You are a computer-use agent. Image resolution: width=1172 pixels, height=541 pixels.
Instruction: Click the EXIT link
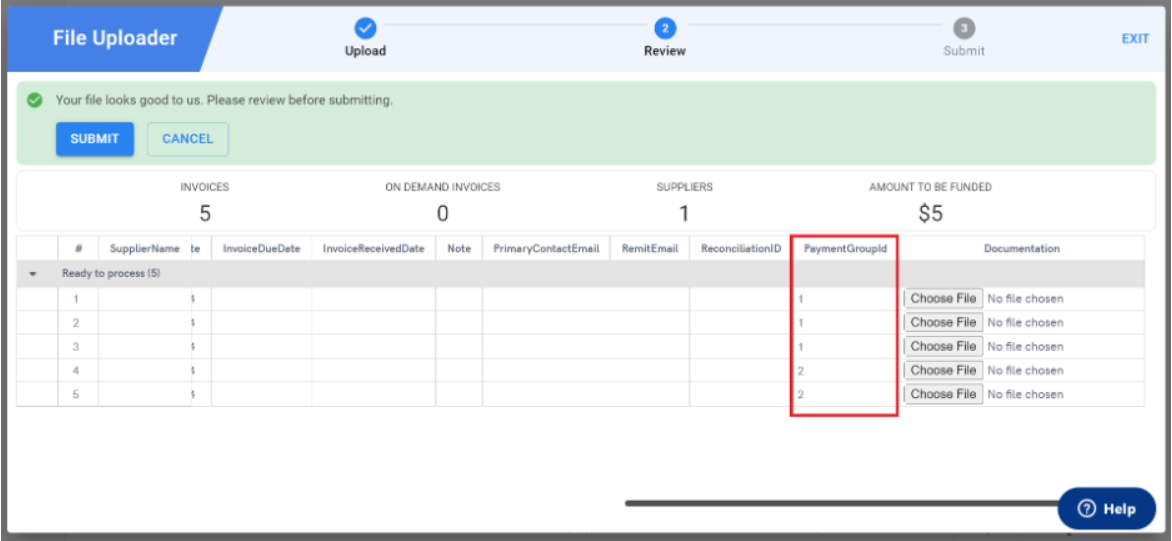pos(1135,39)
